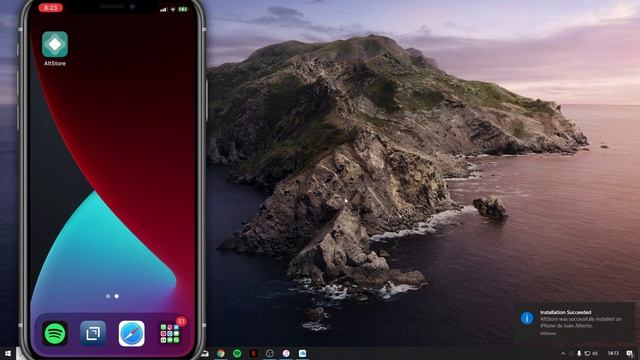Screen dimensions: 640x360
Task: Click the AltStore successfully installed message text
Action: (x=581, y=322)
